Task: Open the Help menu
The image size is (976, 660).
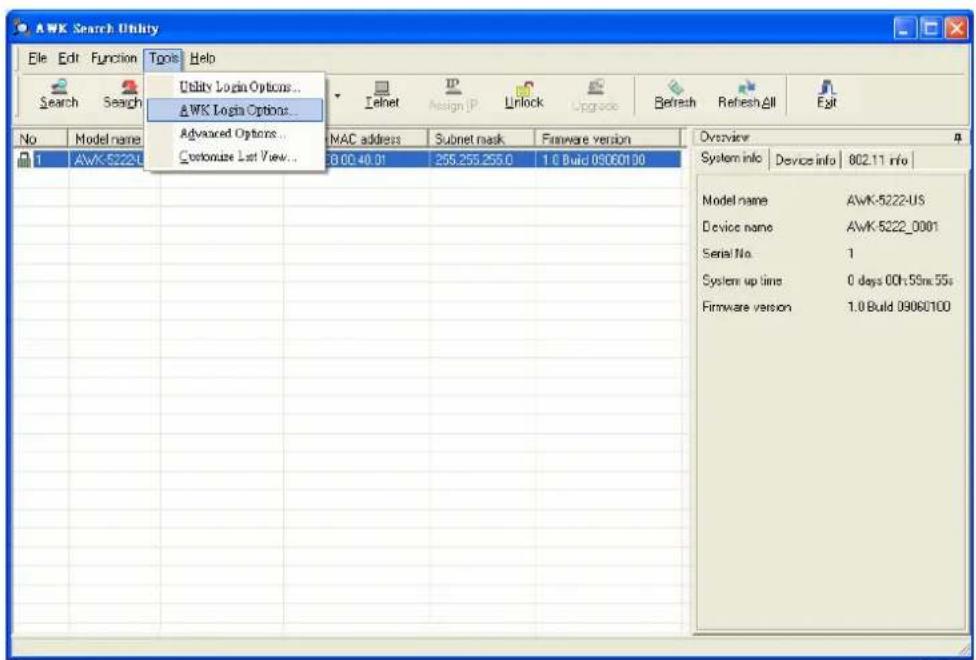Action: pos(202,59)
